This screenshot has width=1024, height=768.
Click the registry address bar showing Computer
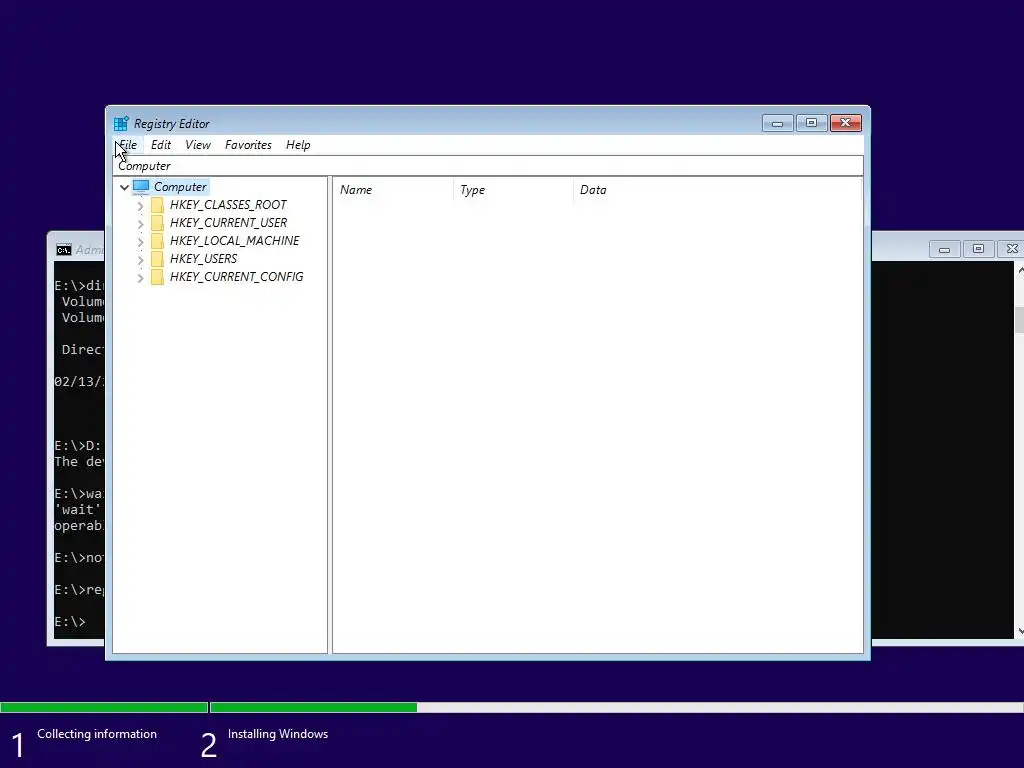click(x=488, y=166)
